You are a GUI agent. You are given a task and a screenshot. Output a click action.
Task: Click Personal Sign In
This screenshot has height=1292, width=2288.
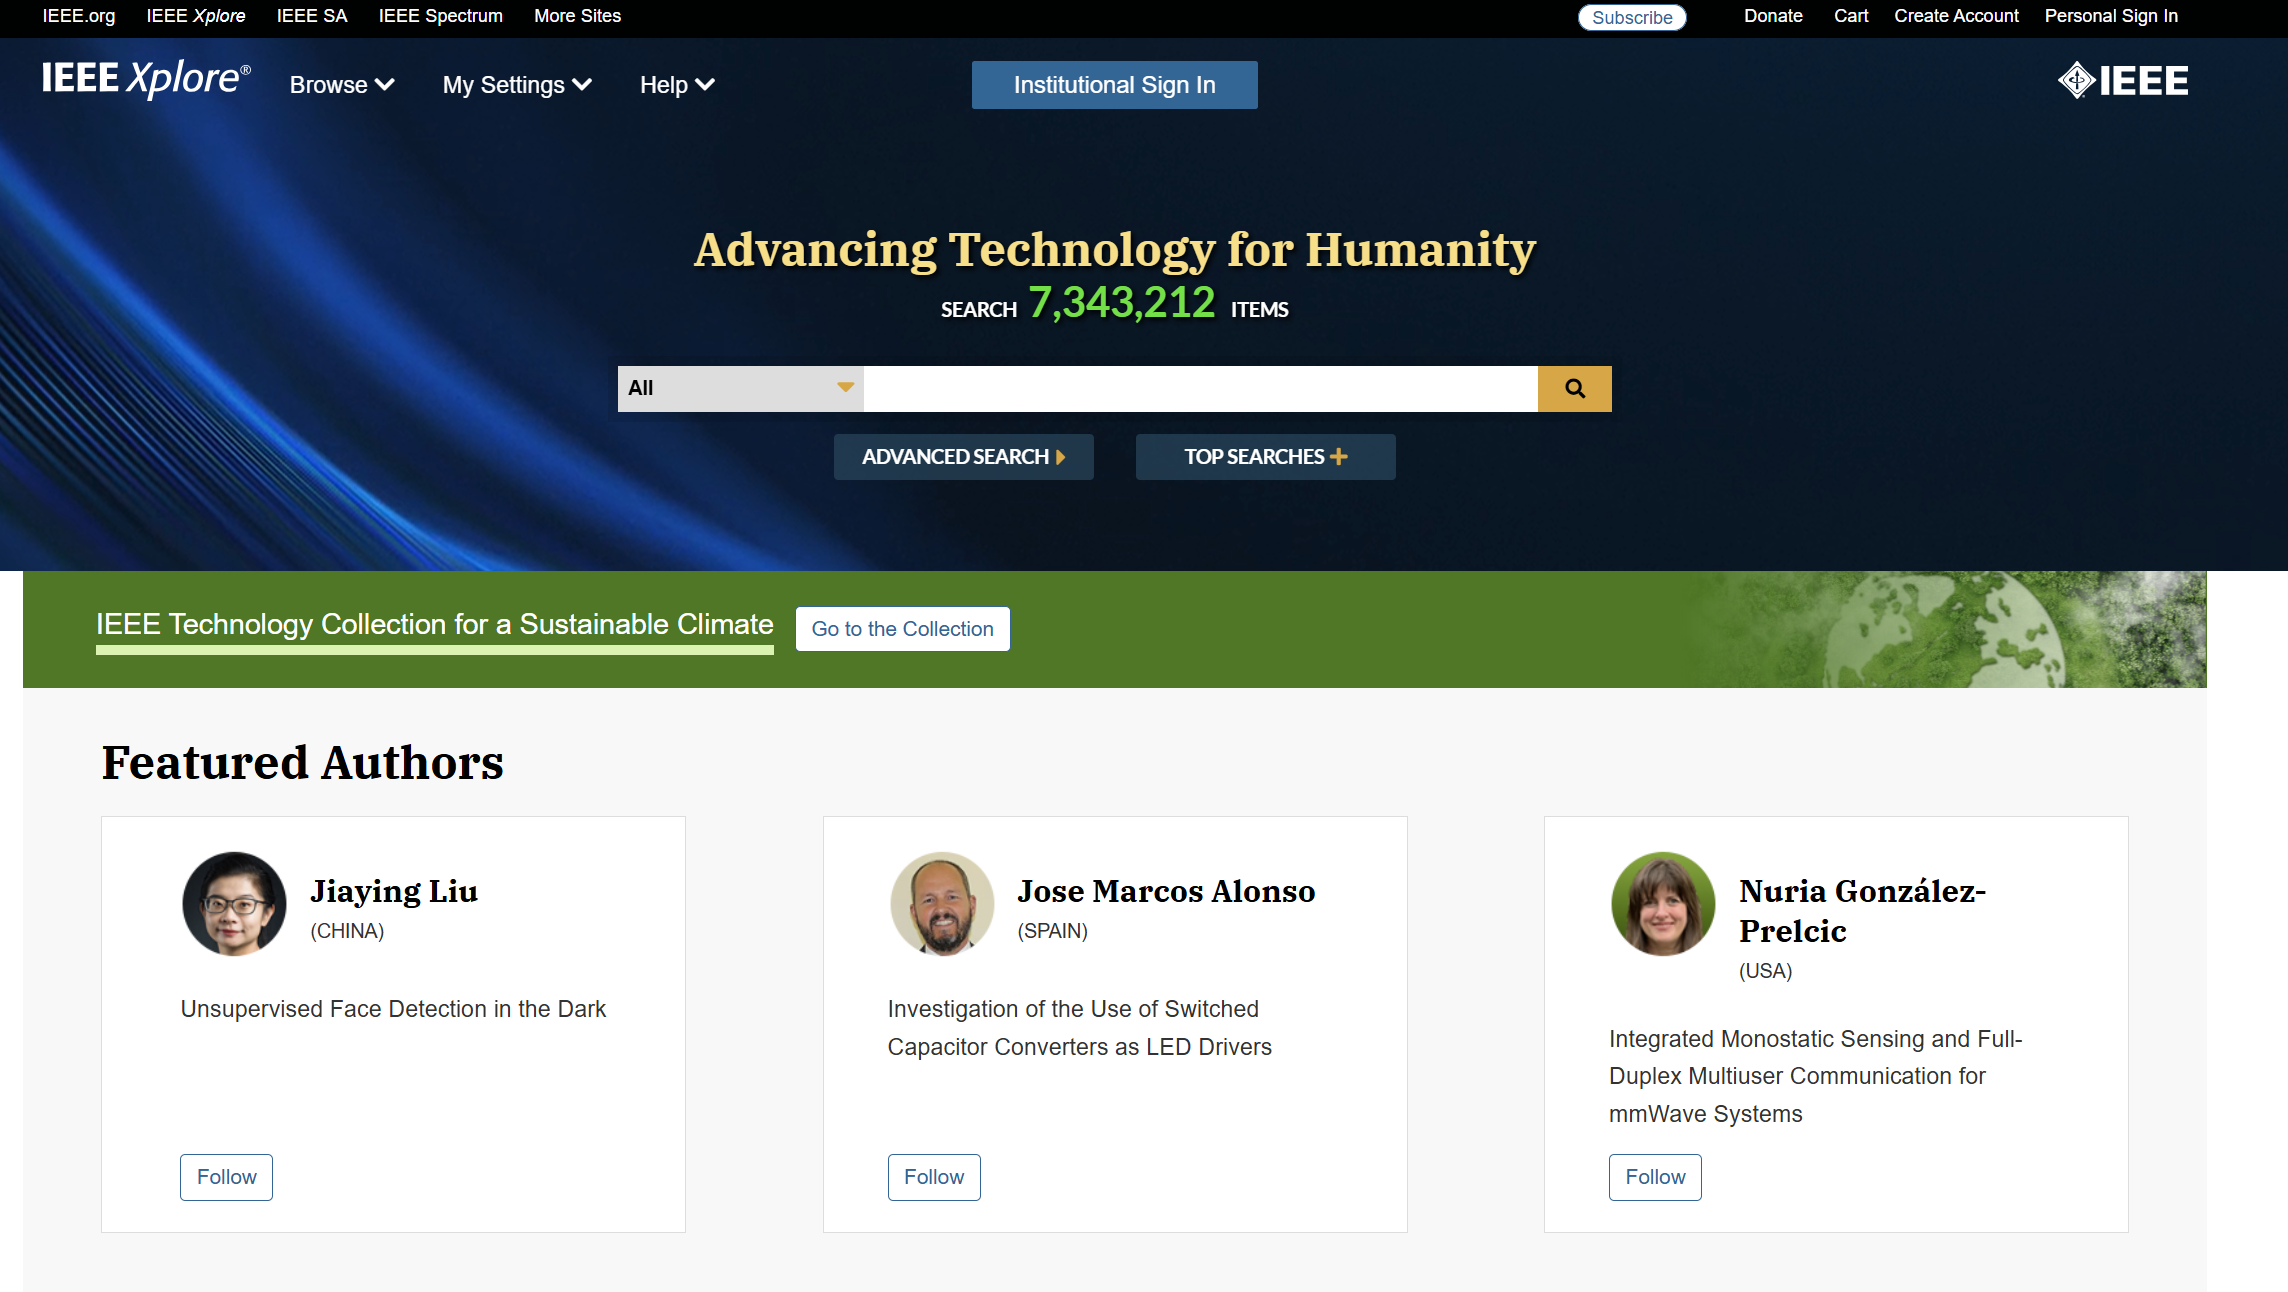2111,16
